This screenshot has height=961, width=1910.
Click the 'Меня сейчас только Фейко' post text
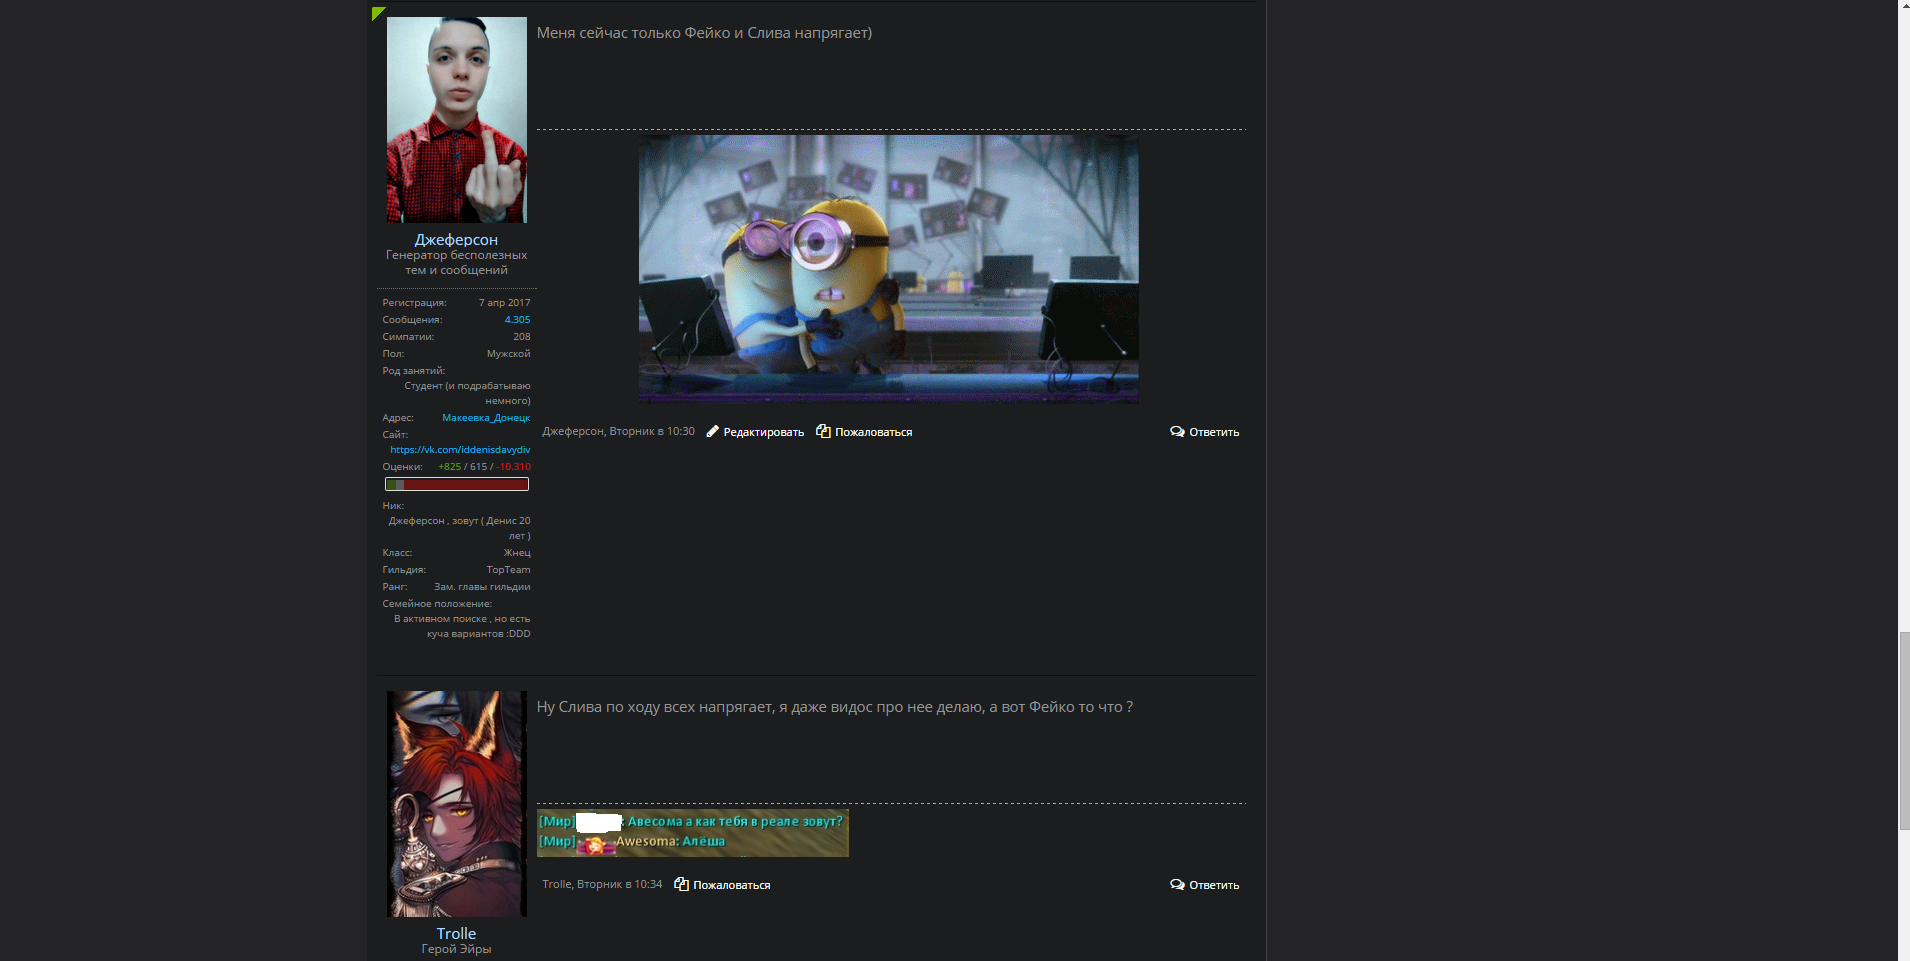pos(704,33)
